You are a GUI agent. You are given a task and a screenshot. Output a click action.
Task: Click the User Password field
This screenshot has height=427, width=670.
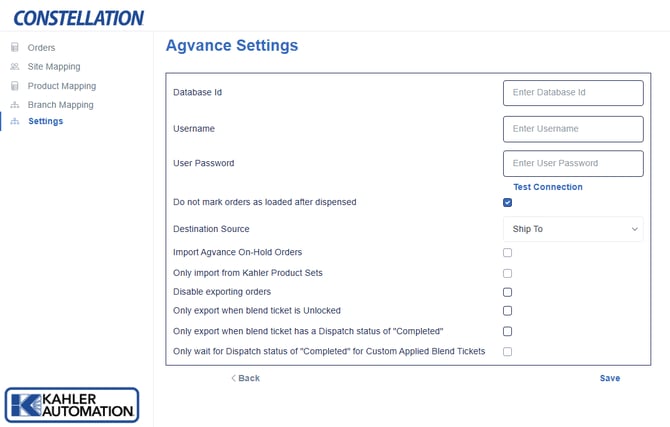coord(573,163)
